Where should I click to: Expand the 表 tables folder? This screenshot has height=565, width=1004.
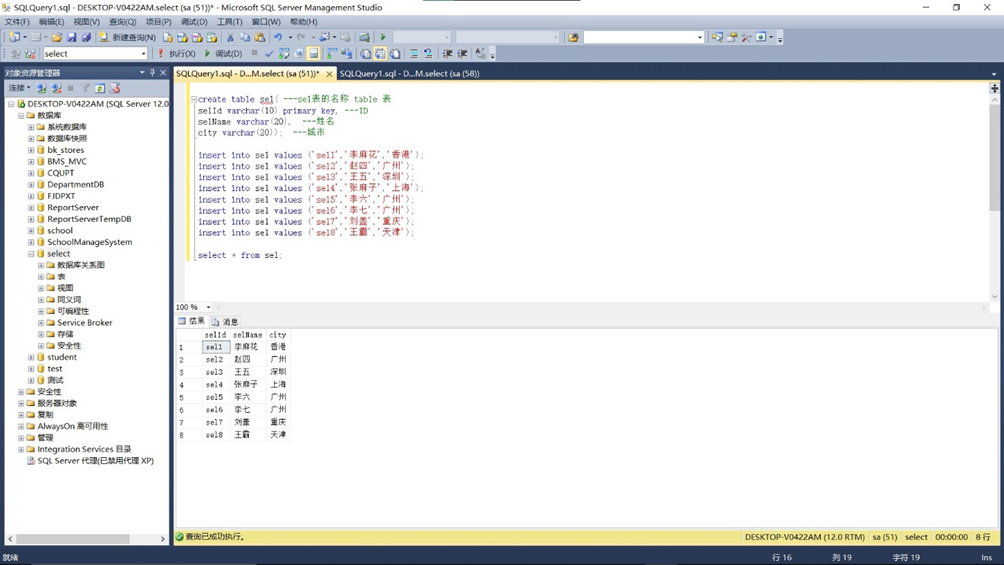(x=41, y=277)
